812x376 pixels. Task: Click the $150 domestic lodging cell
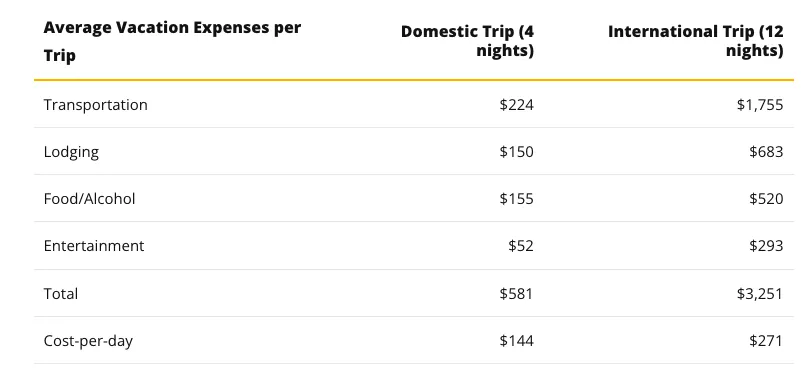[x=516, y=152]
